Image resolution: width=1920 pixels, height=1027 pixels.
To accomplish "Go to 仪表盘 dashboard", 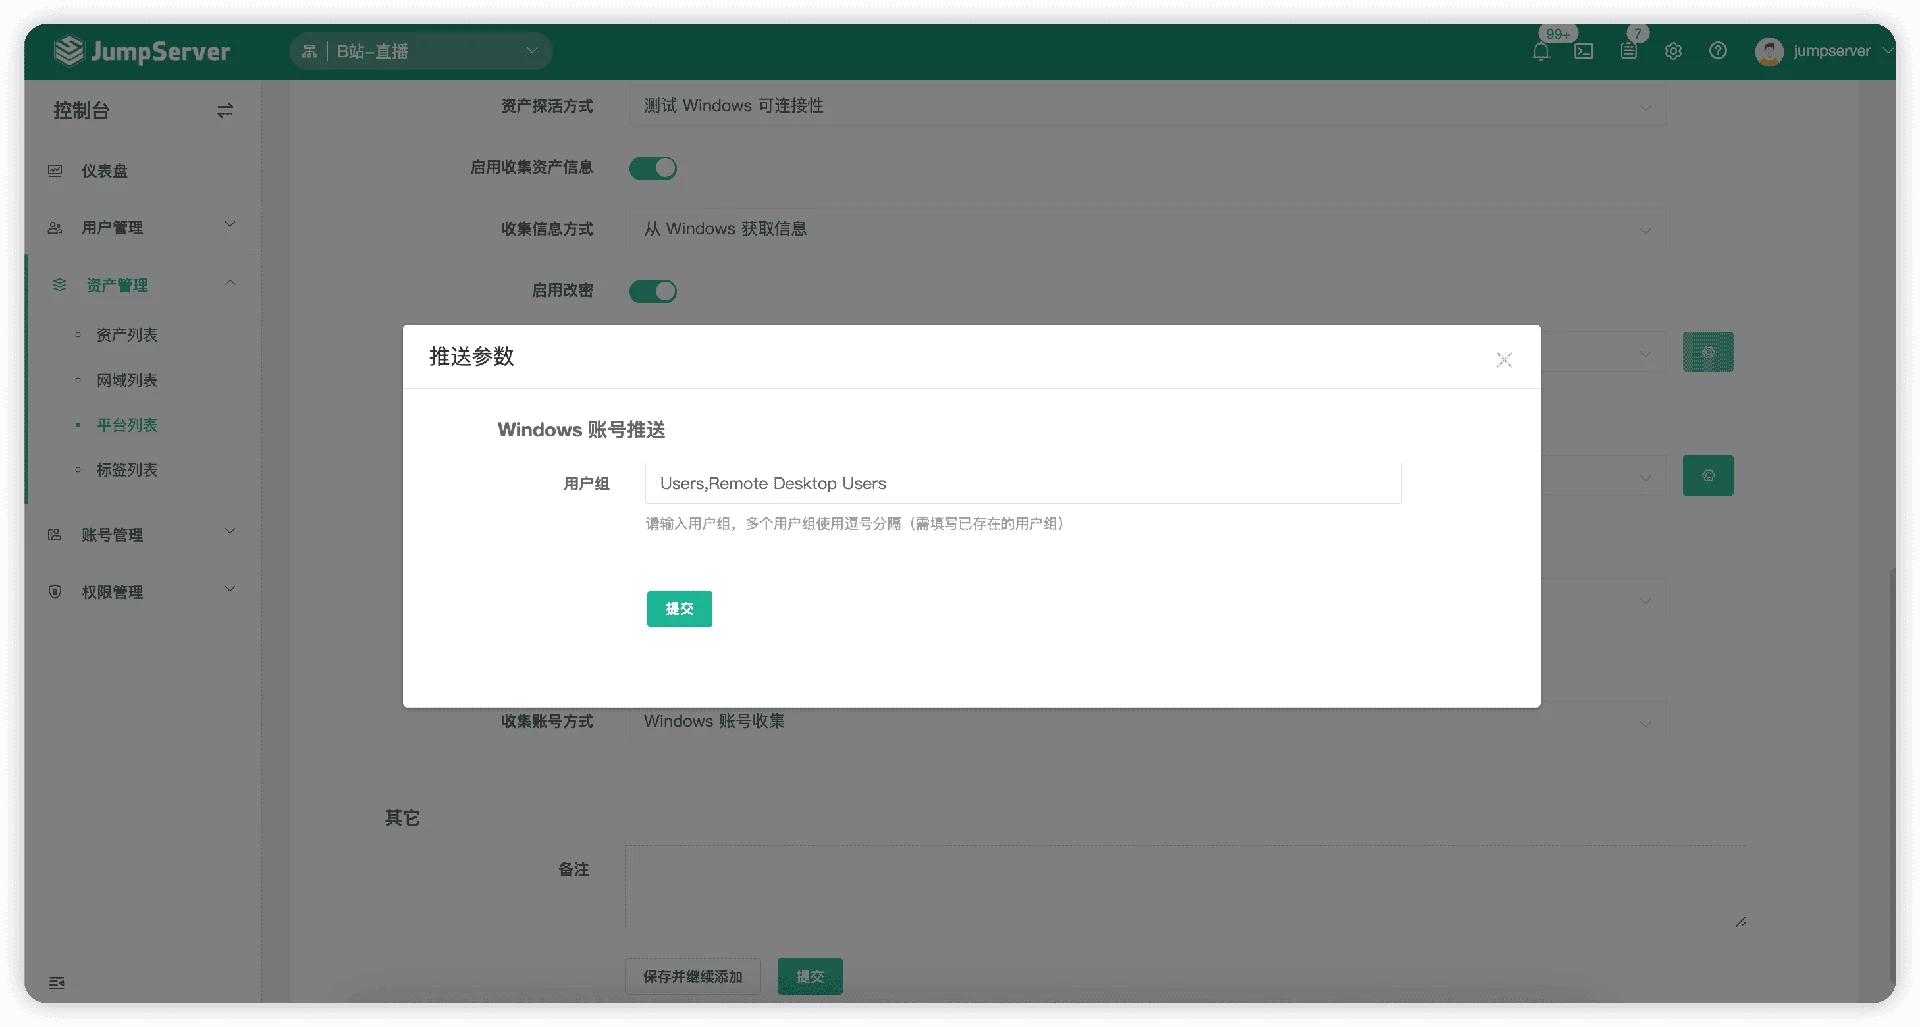I will click(104, 171).
